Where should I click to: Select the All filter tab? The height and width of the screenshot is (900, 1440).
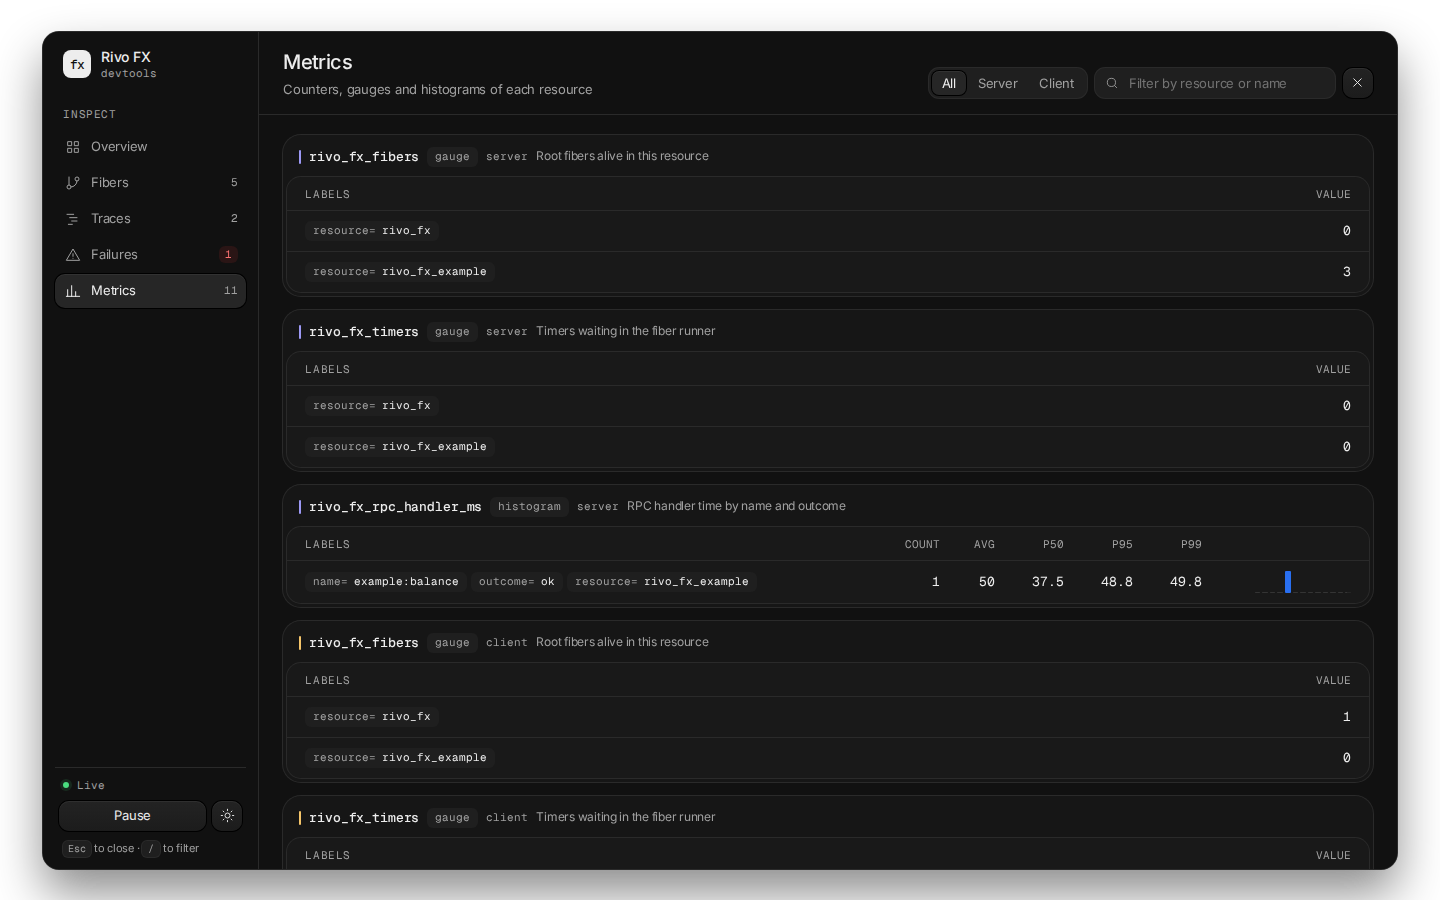949,83
